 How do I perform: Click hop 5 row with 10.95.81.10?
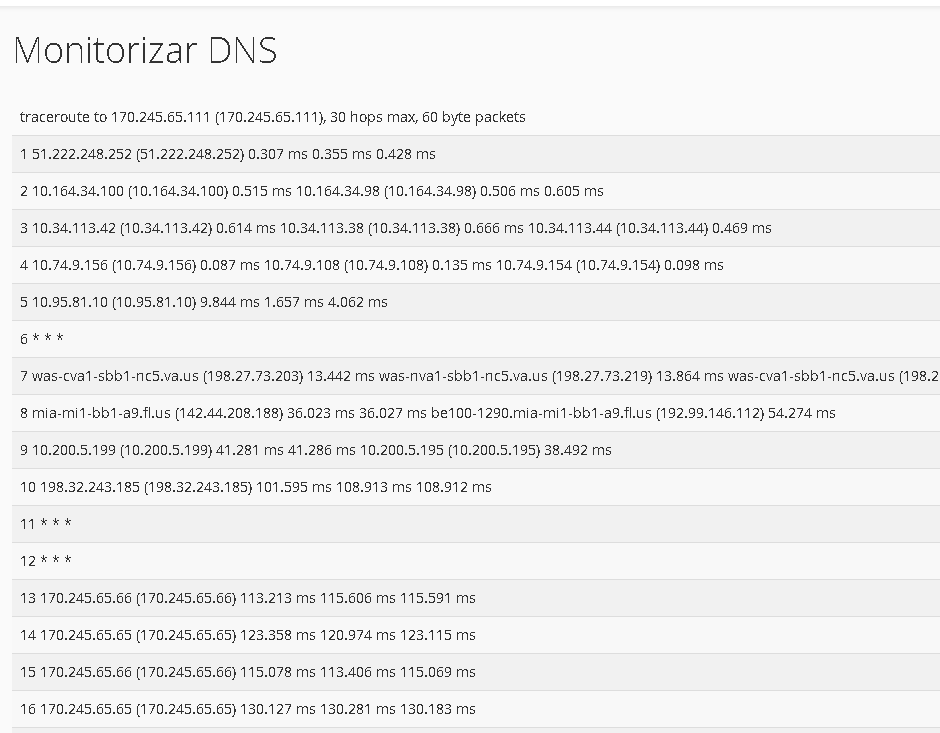pyautogui.click(x=476, y=302)
